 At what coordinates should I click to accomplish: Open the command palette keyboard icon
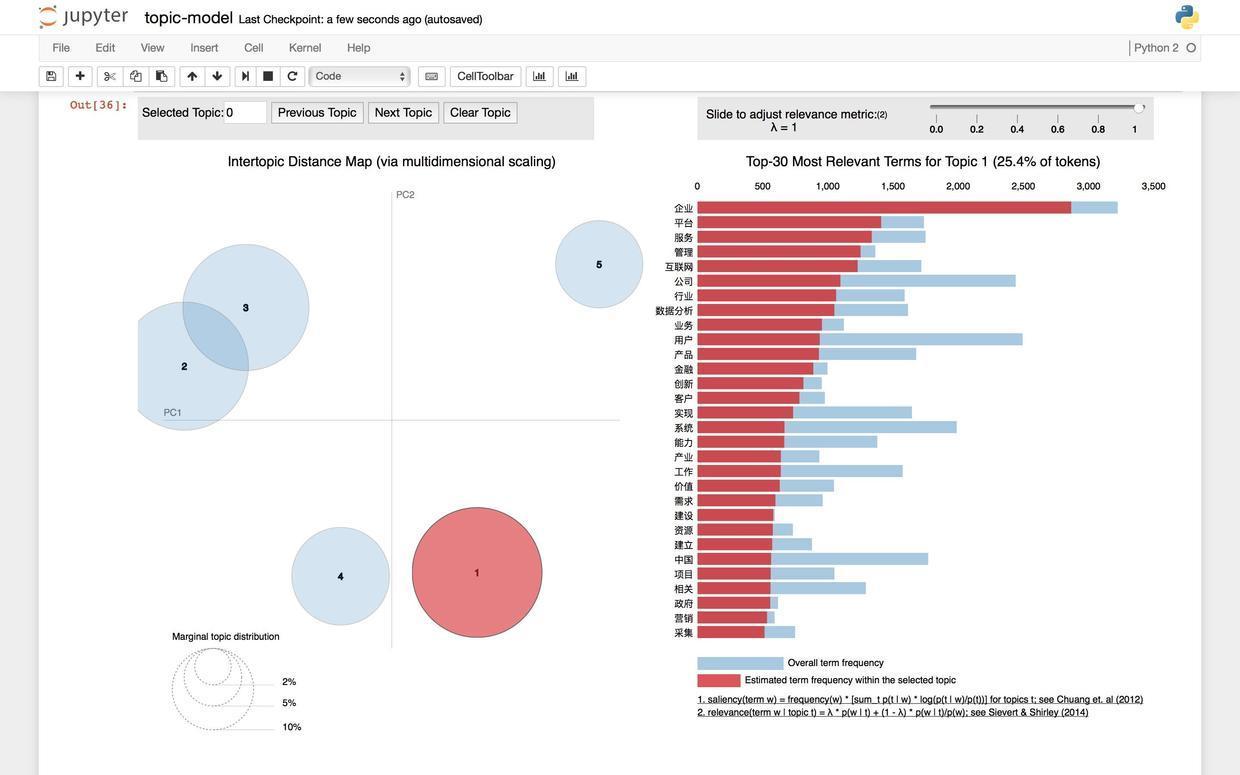[432, 77]
